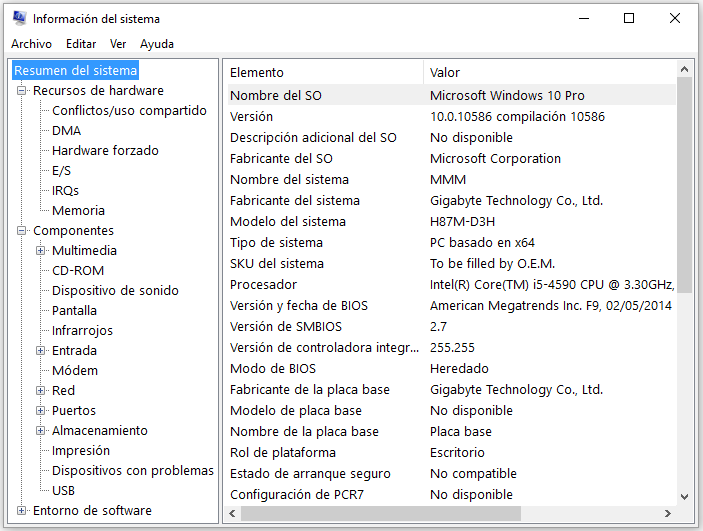This screenshot has width=703, height=531.
Task: Open the Ayuda menu
Action: point(157,44)
